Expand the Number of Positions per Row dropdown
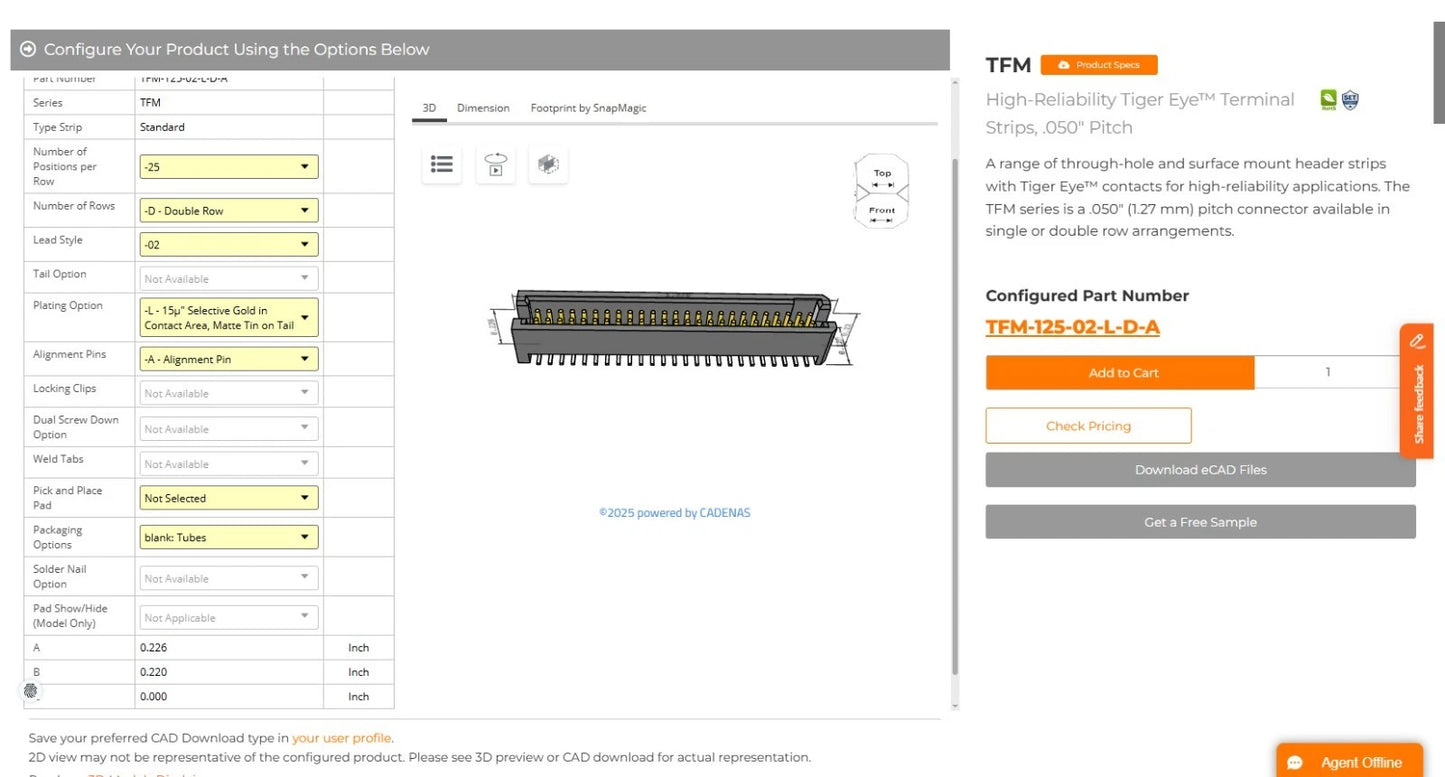The height and width of the screenshot is (777, 1445). coord(229,167)
